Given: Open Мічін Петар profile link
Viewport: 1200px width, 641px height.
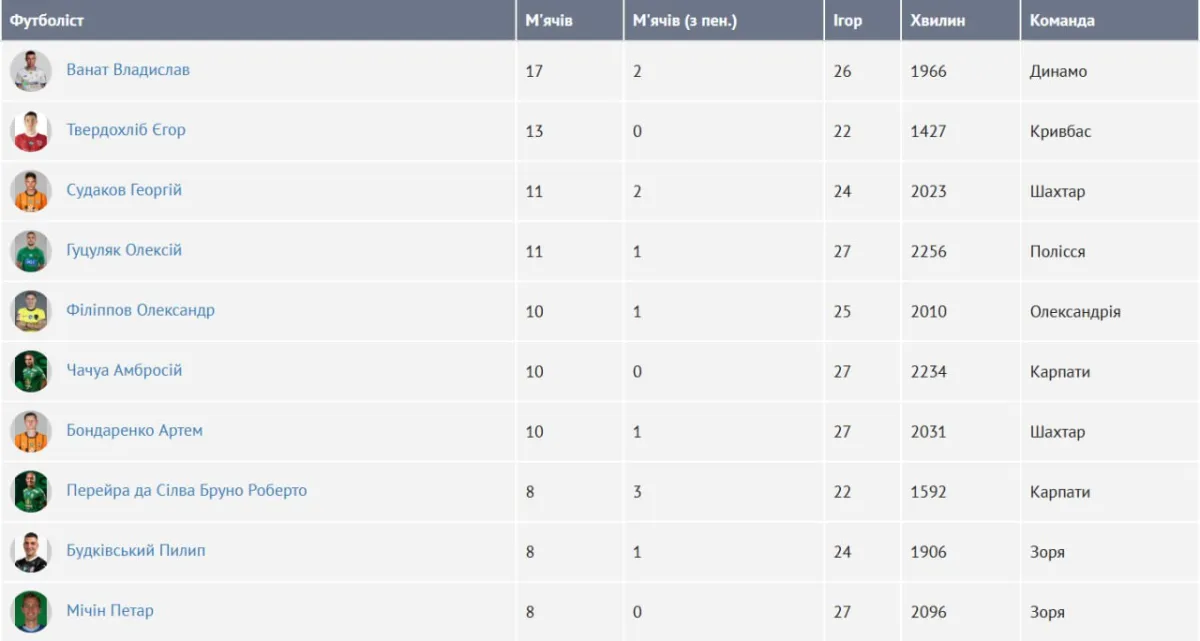Looking at the screenshot, I should (110, 610).
